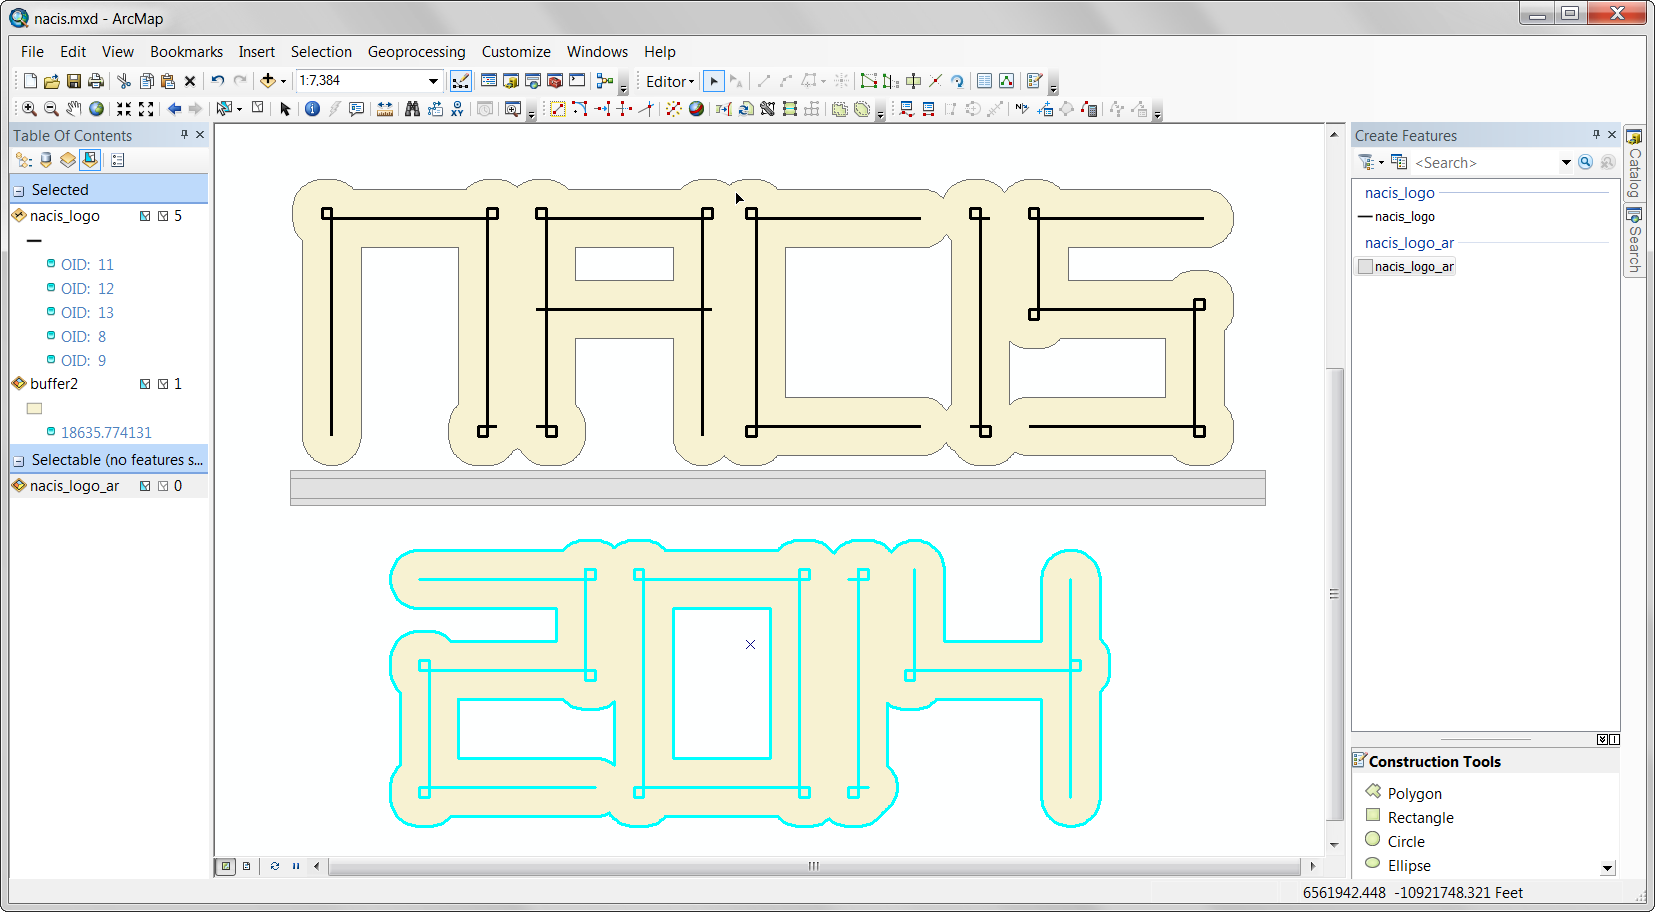Click the buffer2 fill color swatch
Image resolution: width=1655 pixels, height=912 pixels.
coord(34,409)
